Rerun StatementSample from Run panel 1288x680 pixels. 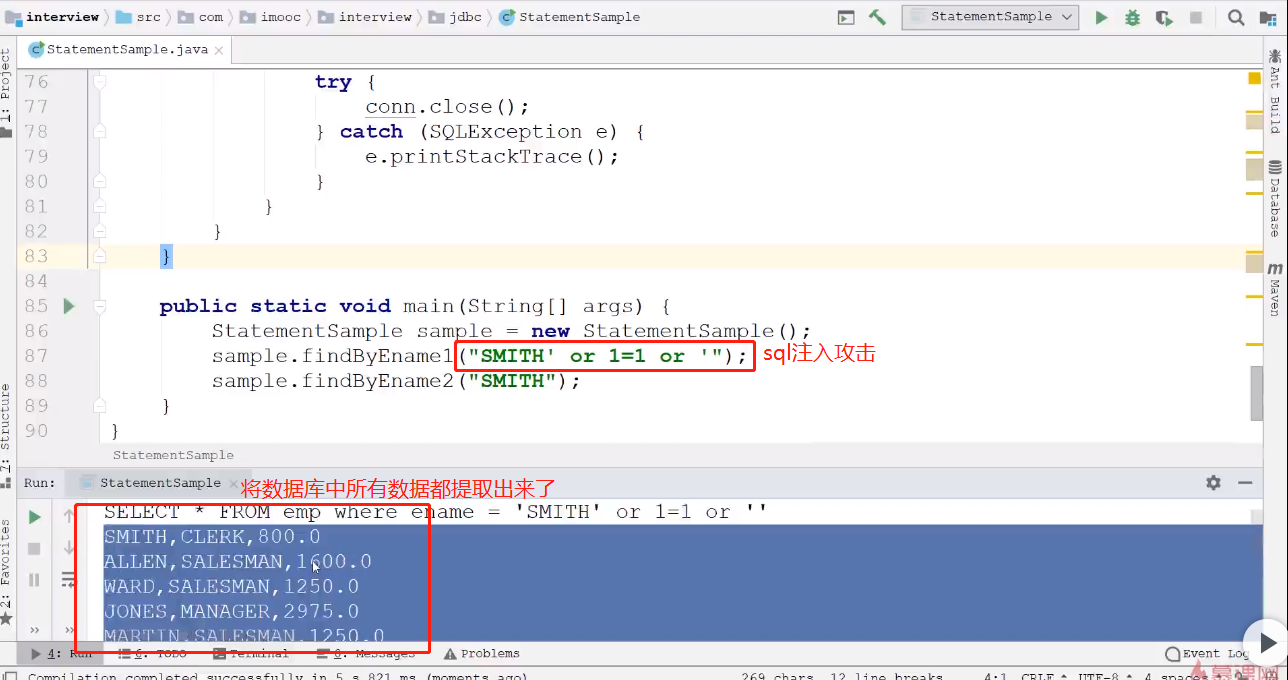34,517
